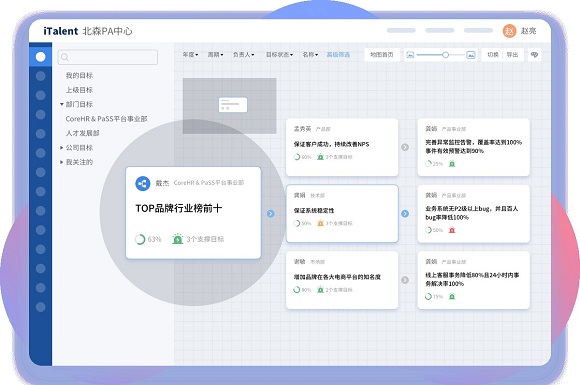Image resolution: width=580 pixels, height=385 pixels.
Task: Open the 目标状态 dropdown filter
Action: click(279, 55)
